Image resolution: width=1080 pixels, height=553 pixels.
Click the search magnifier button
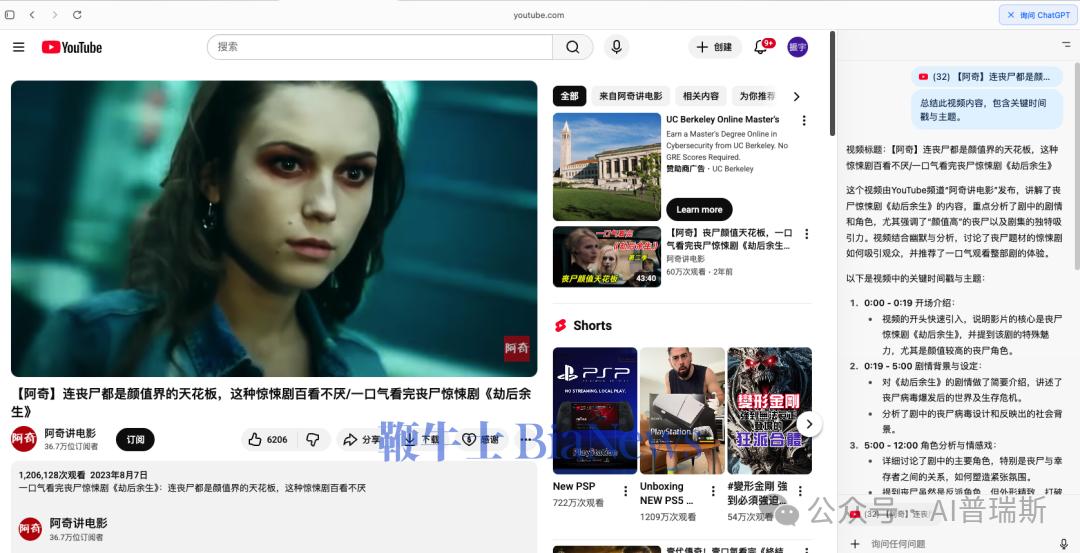[x=572, y=47]
